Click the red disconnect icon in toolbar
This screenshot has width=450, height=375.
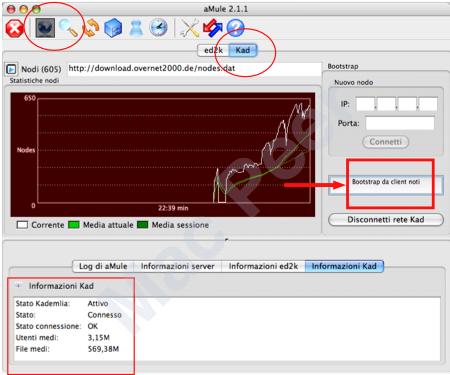pyautogui.click(x=14, y=28)
